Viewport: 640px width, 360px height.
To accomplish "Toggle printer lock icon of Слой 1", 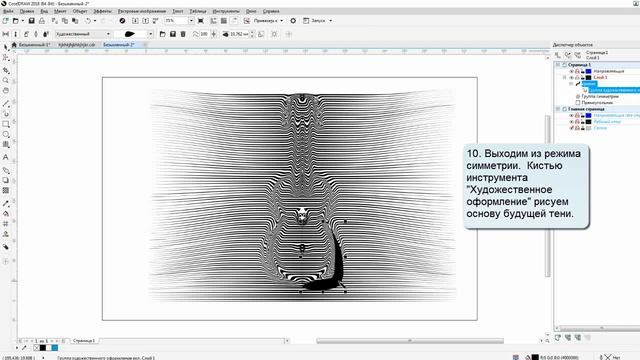I will pos(577,78).
